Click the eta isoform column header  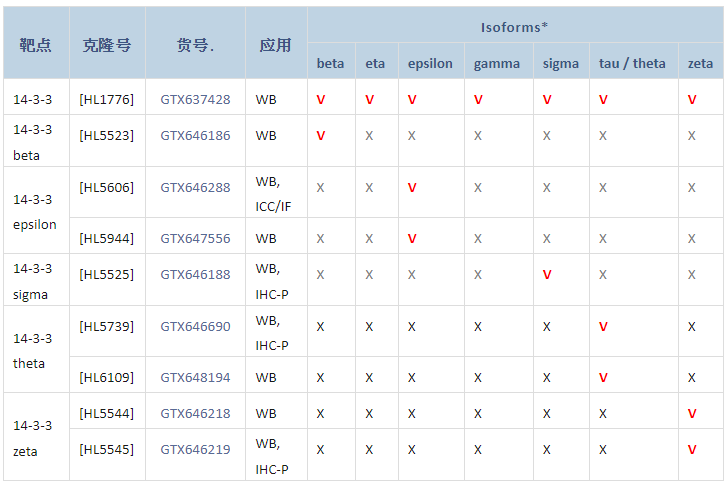coord(376,61)
